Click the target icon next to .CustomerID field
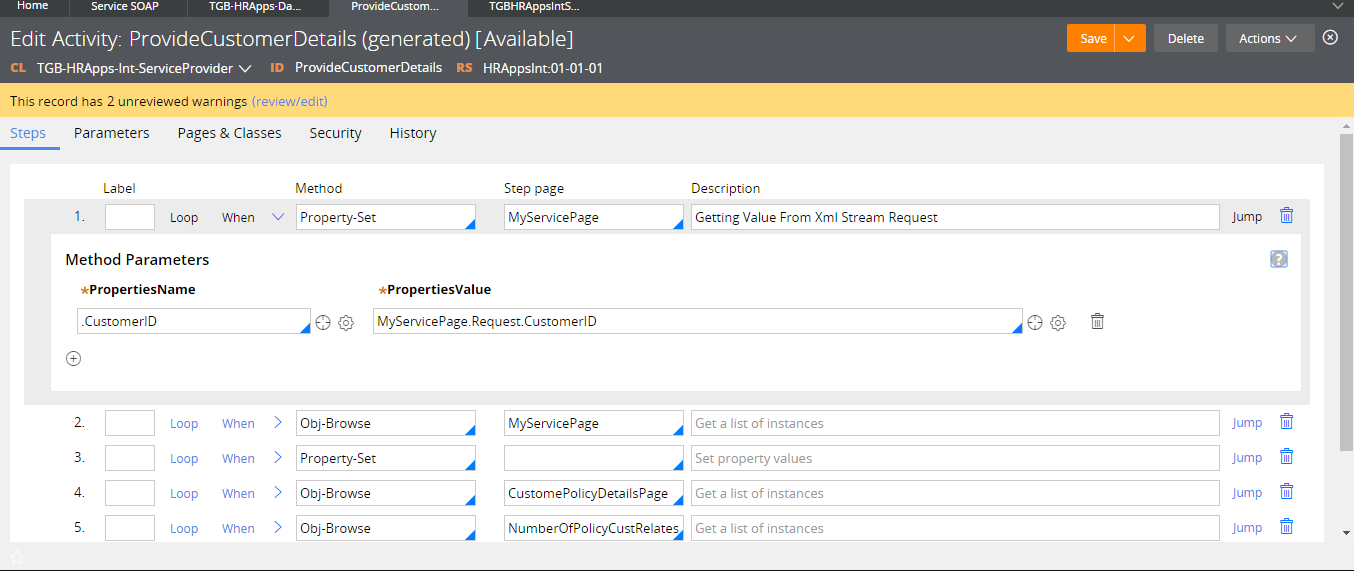Viewport: 1354px width, 571px height. pyautogui.click(x=323, y=322)
